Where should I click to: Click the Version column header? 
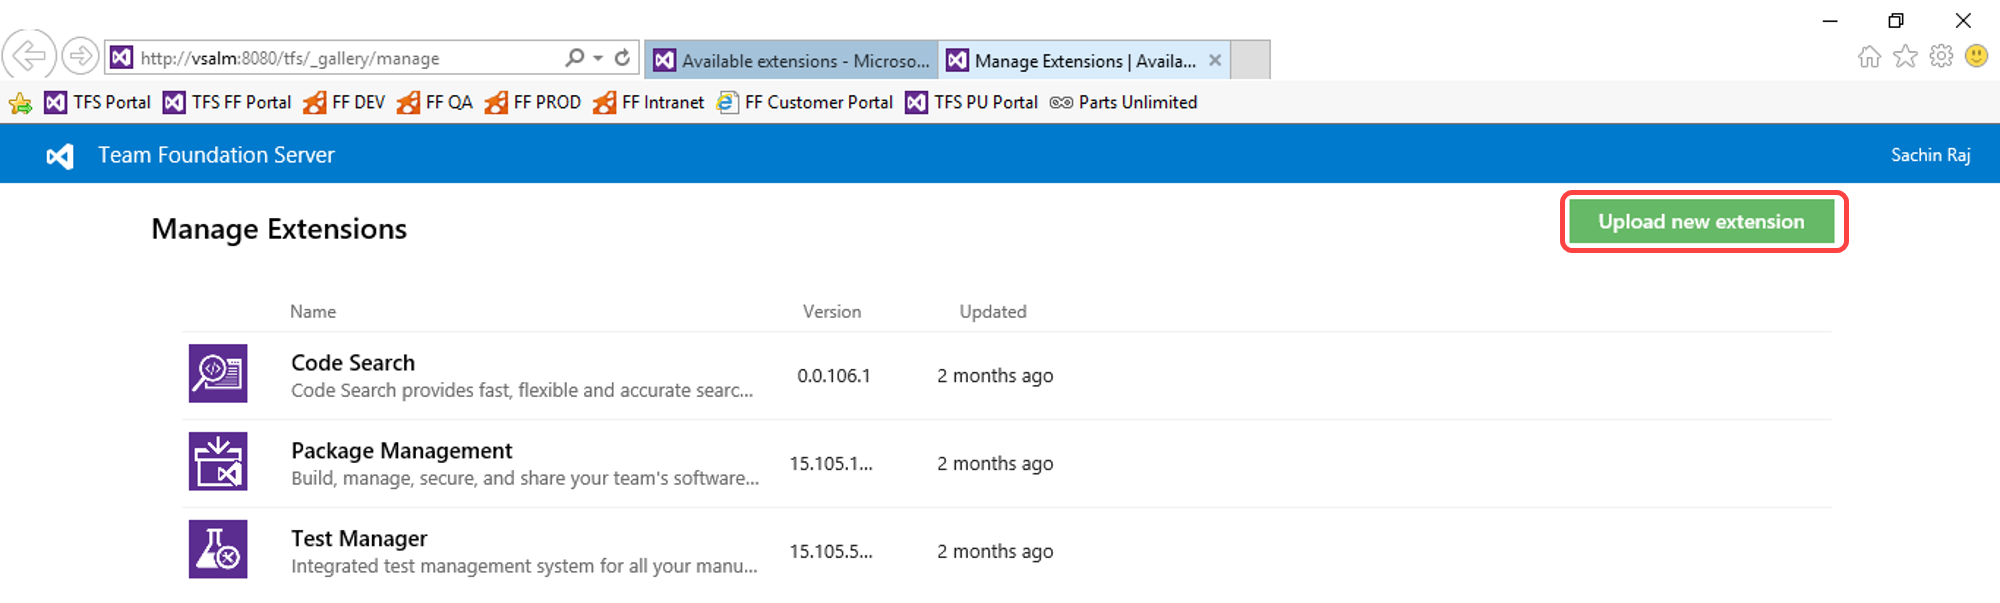832,312
